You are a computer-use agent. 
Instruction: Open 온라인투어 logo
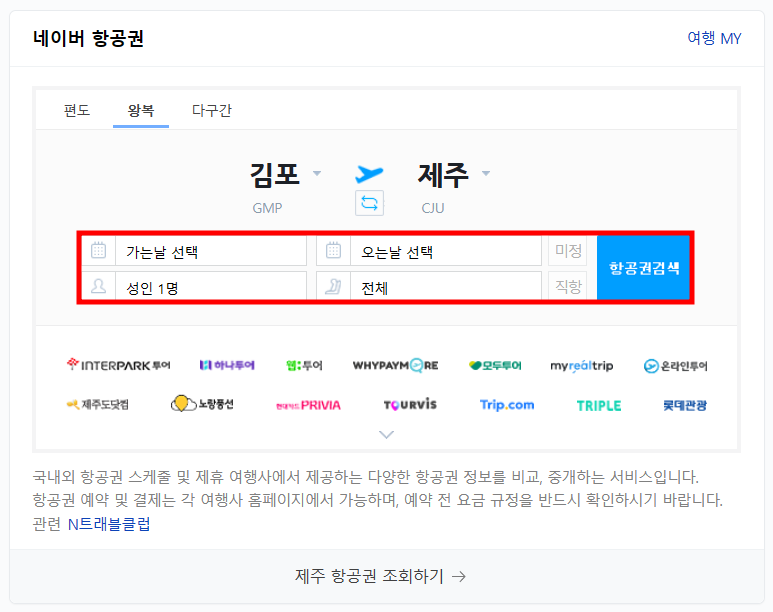click(x=675, y=366)
